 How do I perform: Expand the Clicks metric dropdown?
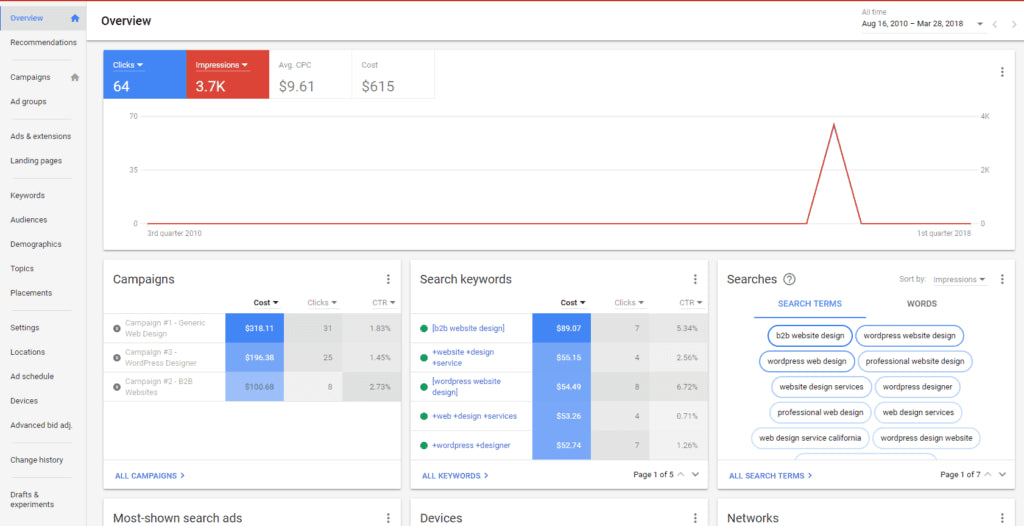[140, 65]
